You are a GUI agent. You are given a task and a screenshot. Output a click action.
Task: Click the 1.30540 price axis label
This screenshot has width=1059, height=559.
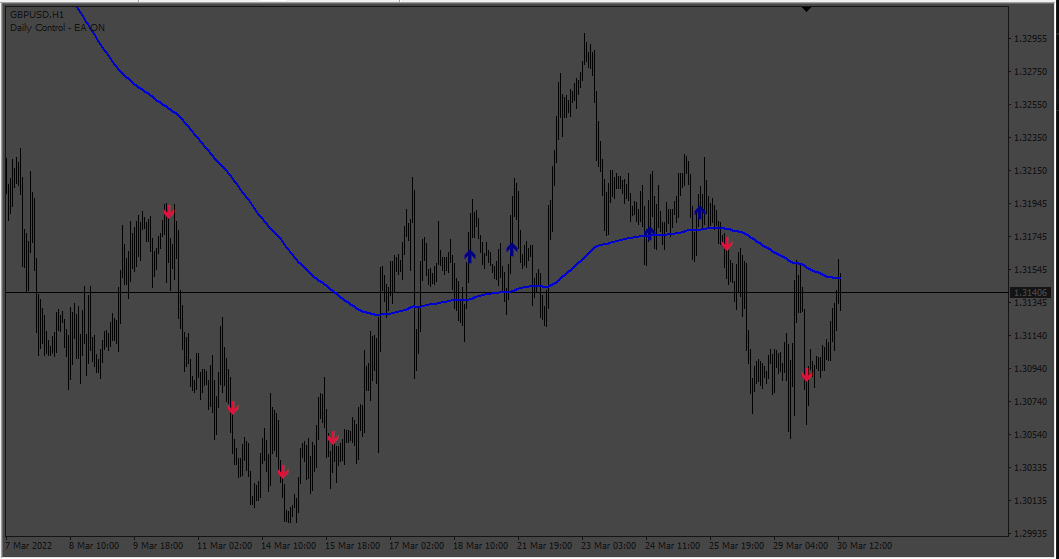pos(1031,435)
